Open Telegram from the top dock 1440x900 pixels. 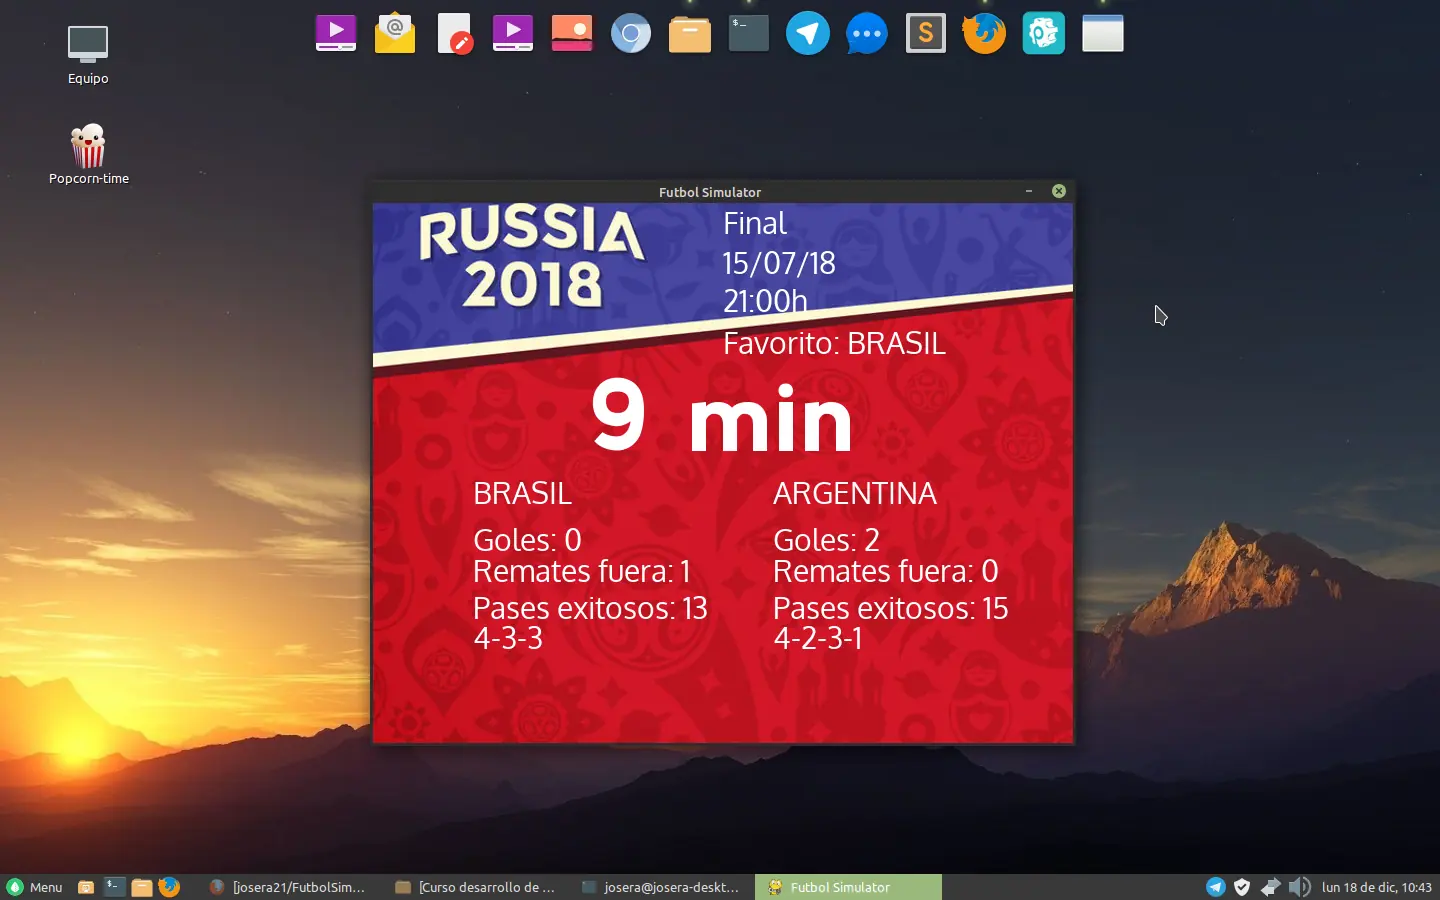click(808, 34)
